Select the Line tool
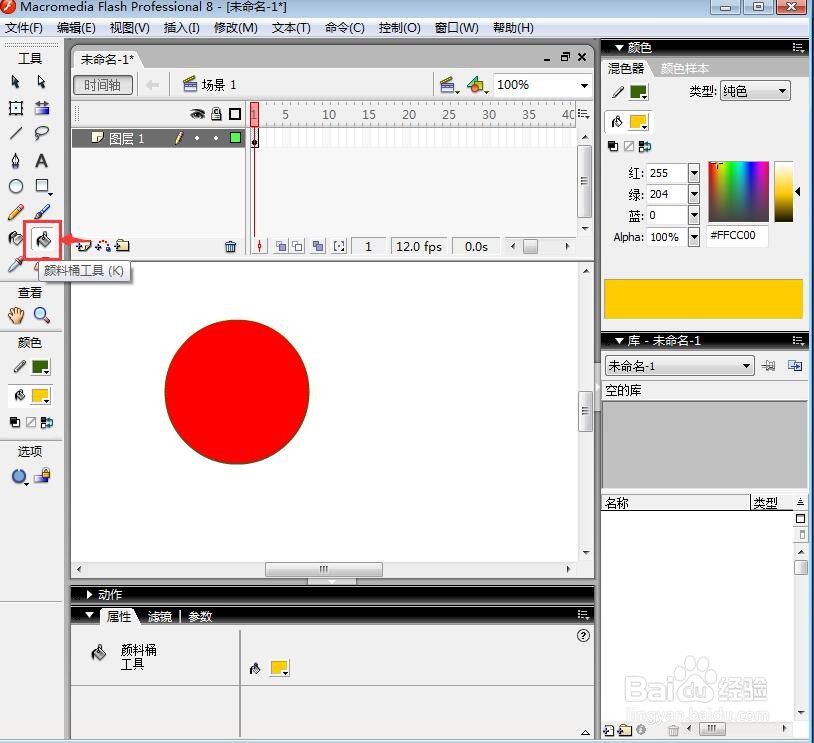 16,133
